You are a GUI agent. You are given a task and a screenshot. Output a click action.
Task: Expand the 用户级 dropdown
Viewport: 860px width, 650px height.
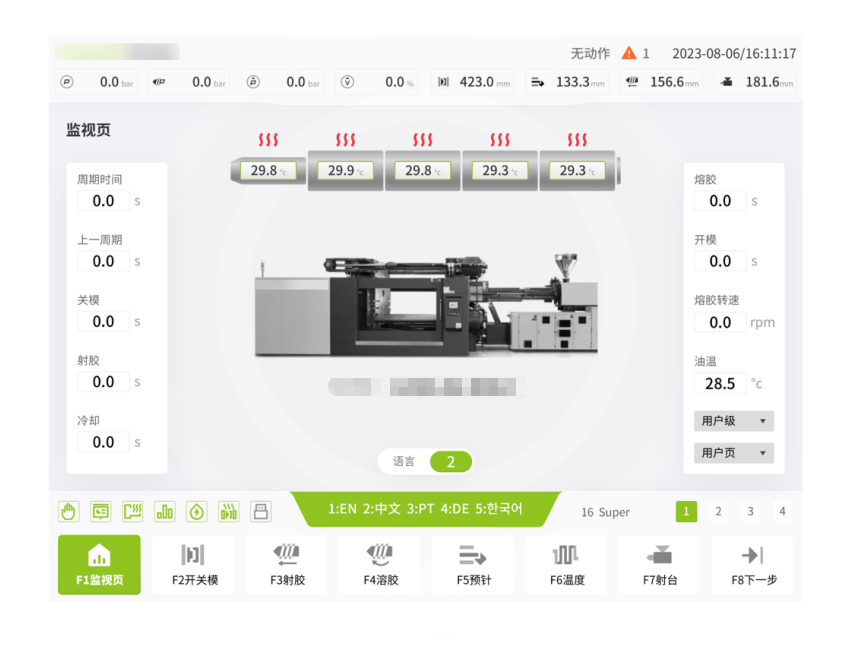click(x=734, y=421)
